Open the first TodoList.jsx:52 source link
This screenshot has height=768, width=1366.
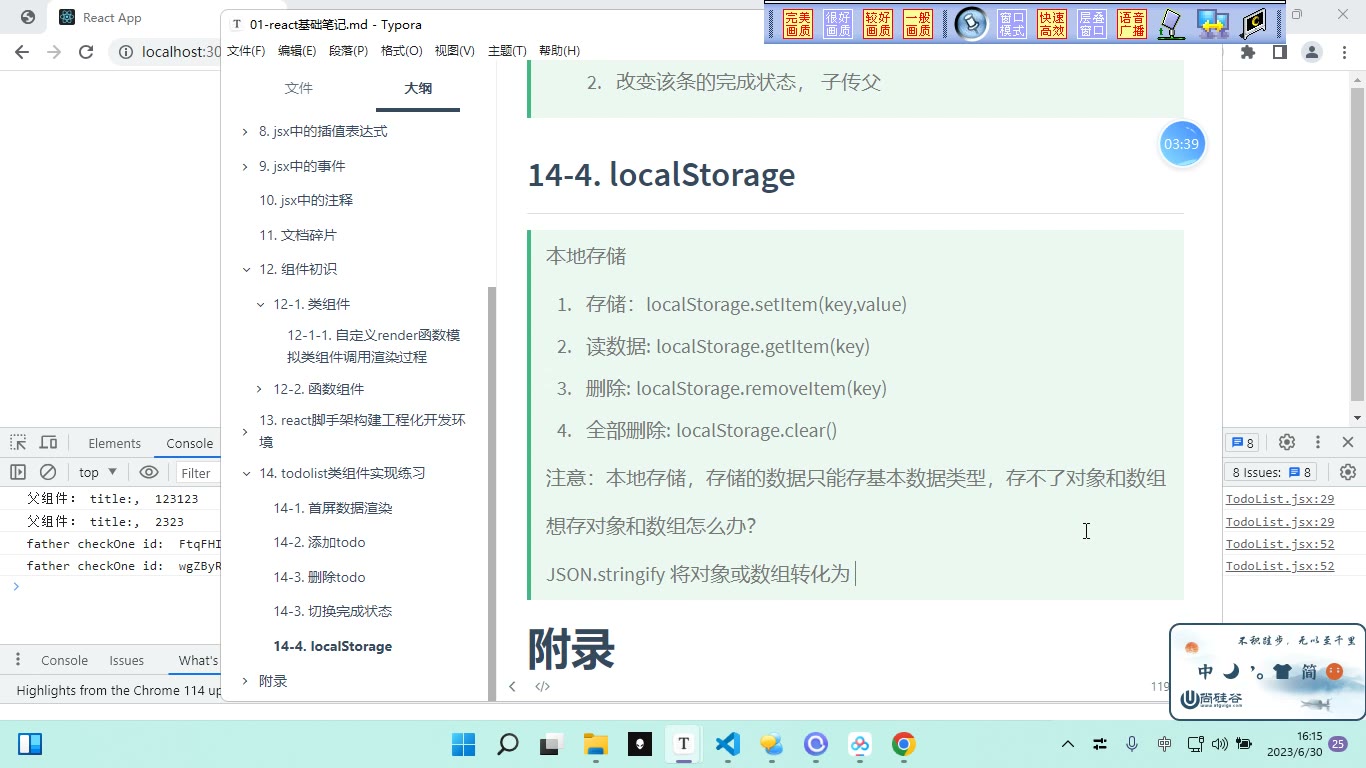point(1280,544)
